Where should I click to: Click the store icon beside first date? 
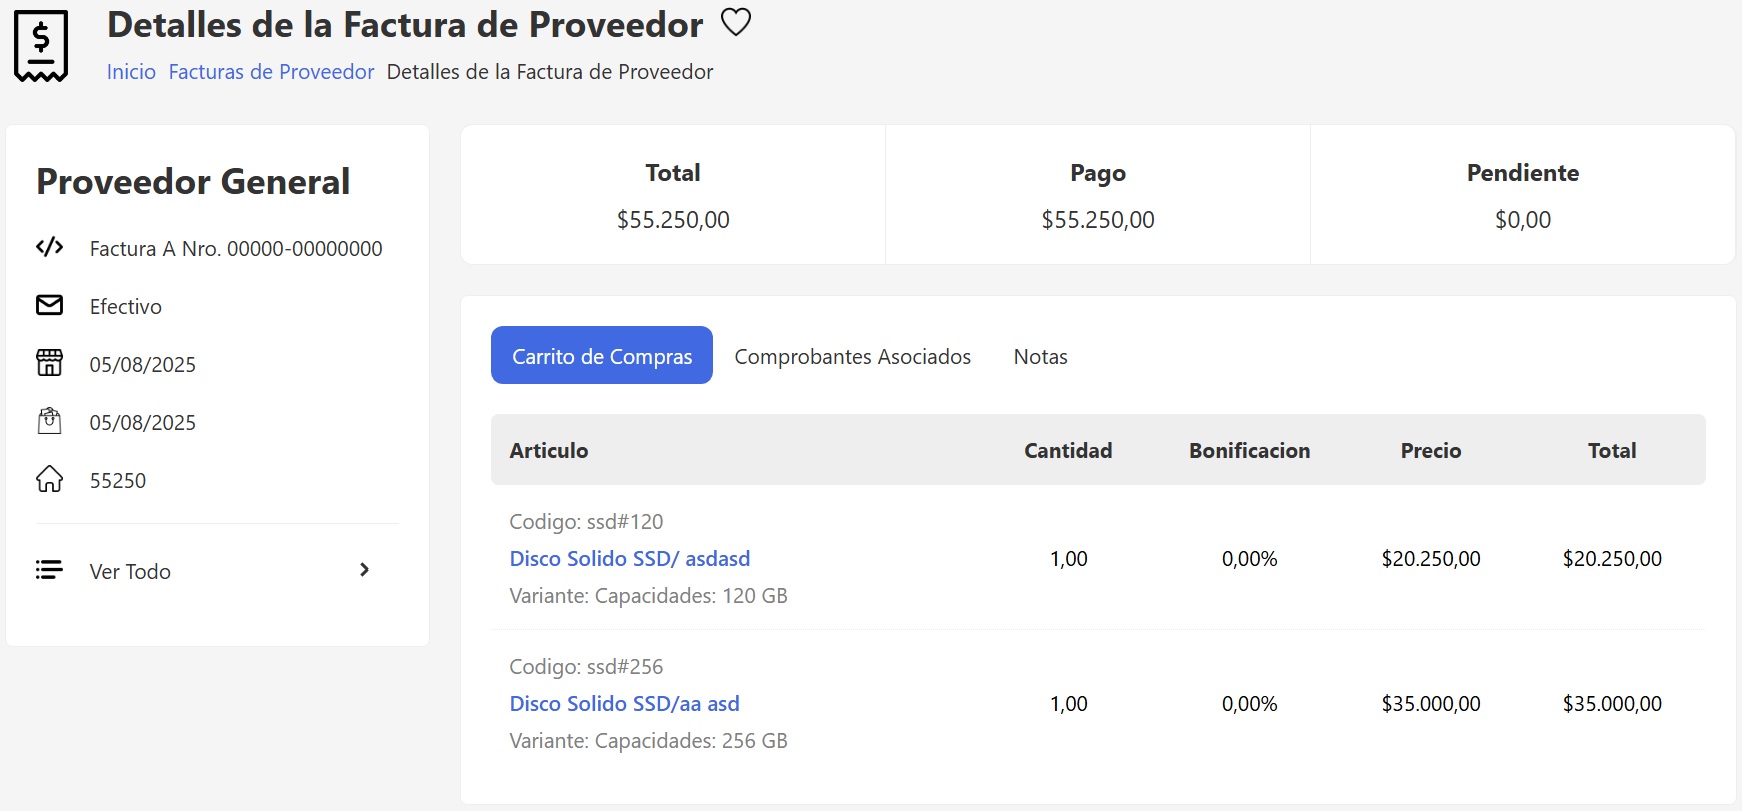(49, 363)
